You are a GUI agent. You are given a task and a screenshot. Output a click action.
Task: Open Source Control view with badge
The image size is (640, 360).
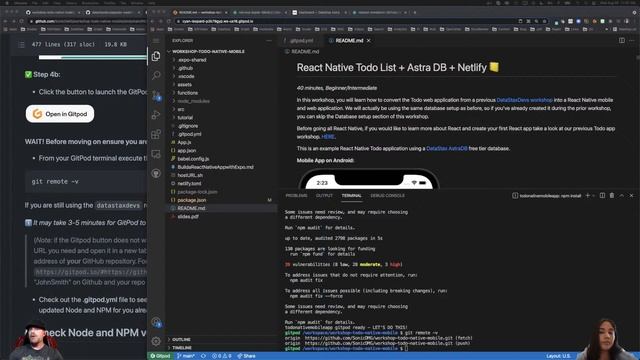(x=156, y=96)
